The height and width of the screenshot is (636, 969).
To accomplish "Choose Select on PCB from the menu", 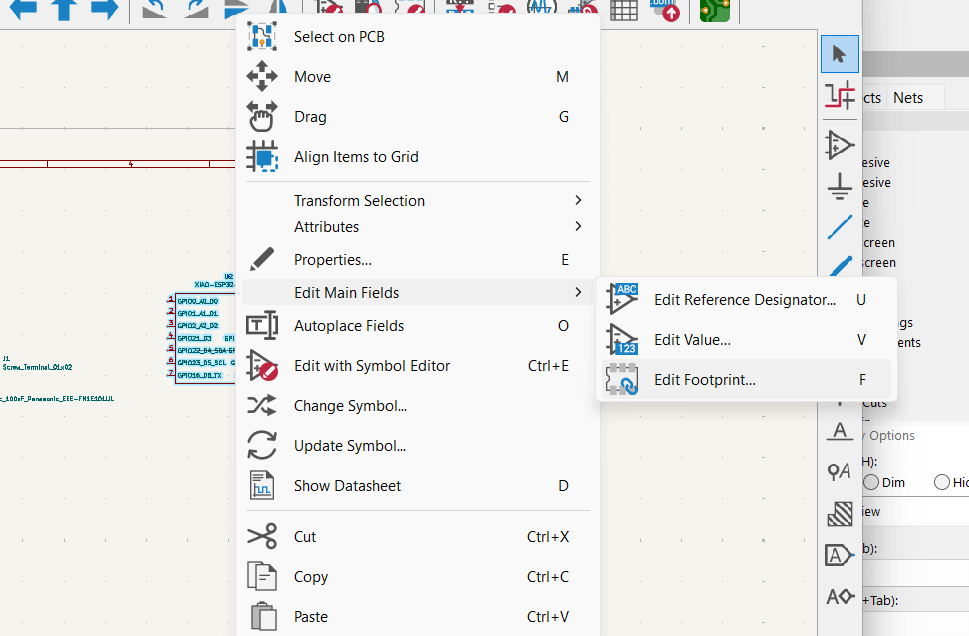I will [x=340, y=36].
